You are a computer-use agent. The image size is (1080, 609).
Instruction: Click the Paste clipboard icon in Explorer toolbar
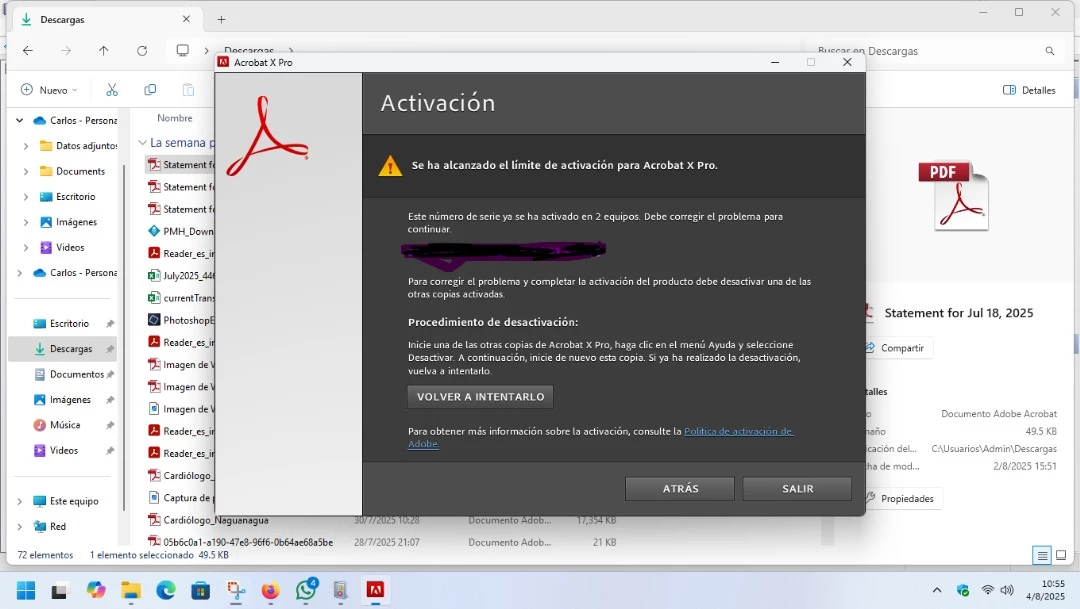click(x=188, y=90)
